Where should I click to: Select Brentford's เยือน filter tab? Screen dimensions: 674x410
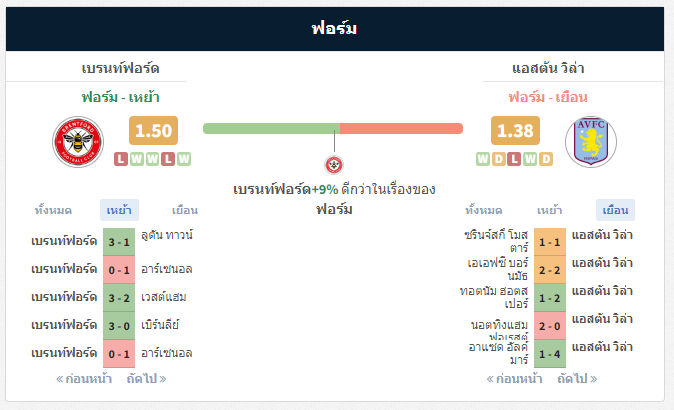pyautogui.click(x=185, y=210)
